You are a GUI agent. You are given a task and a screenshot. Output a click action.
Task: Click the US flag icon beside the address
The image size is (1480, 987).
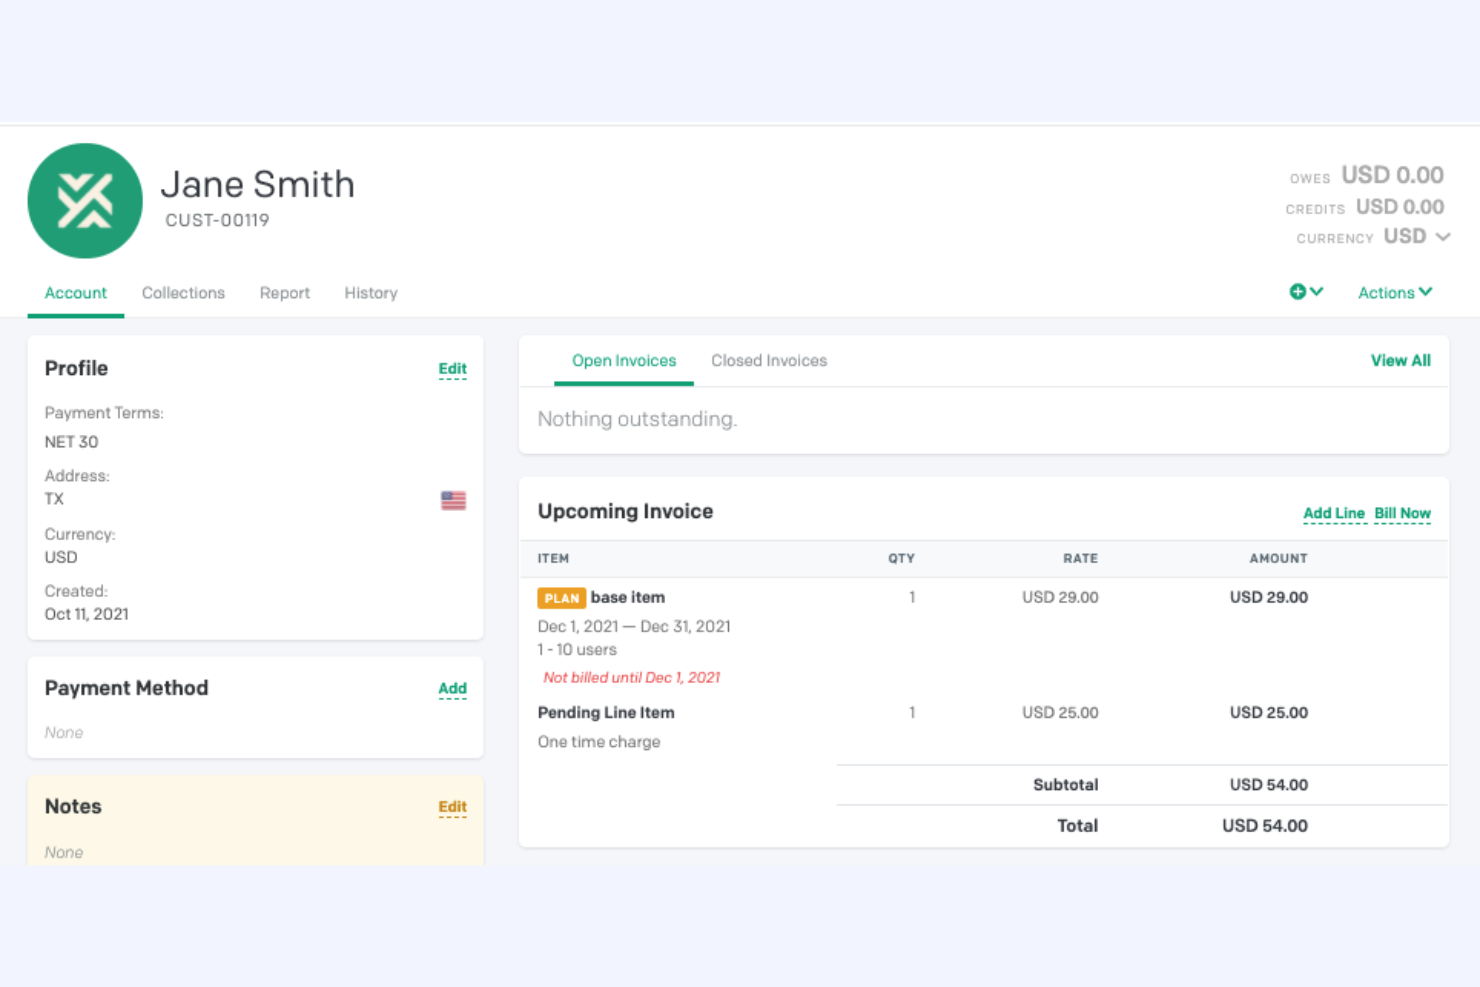[x=453, y=500]
